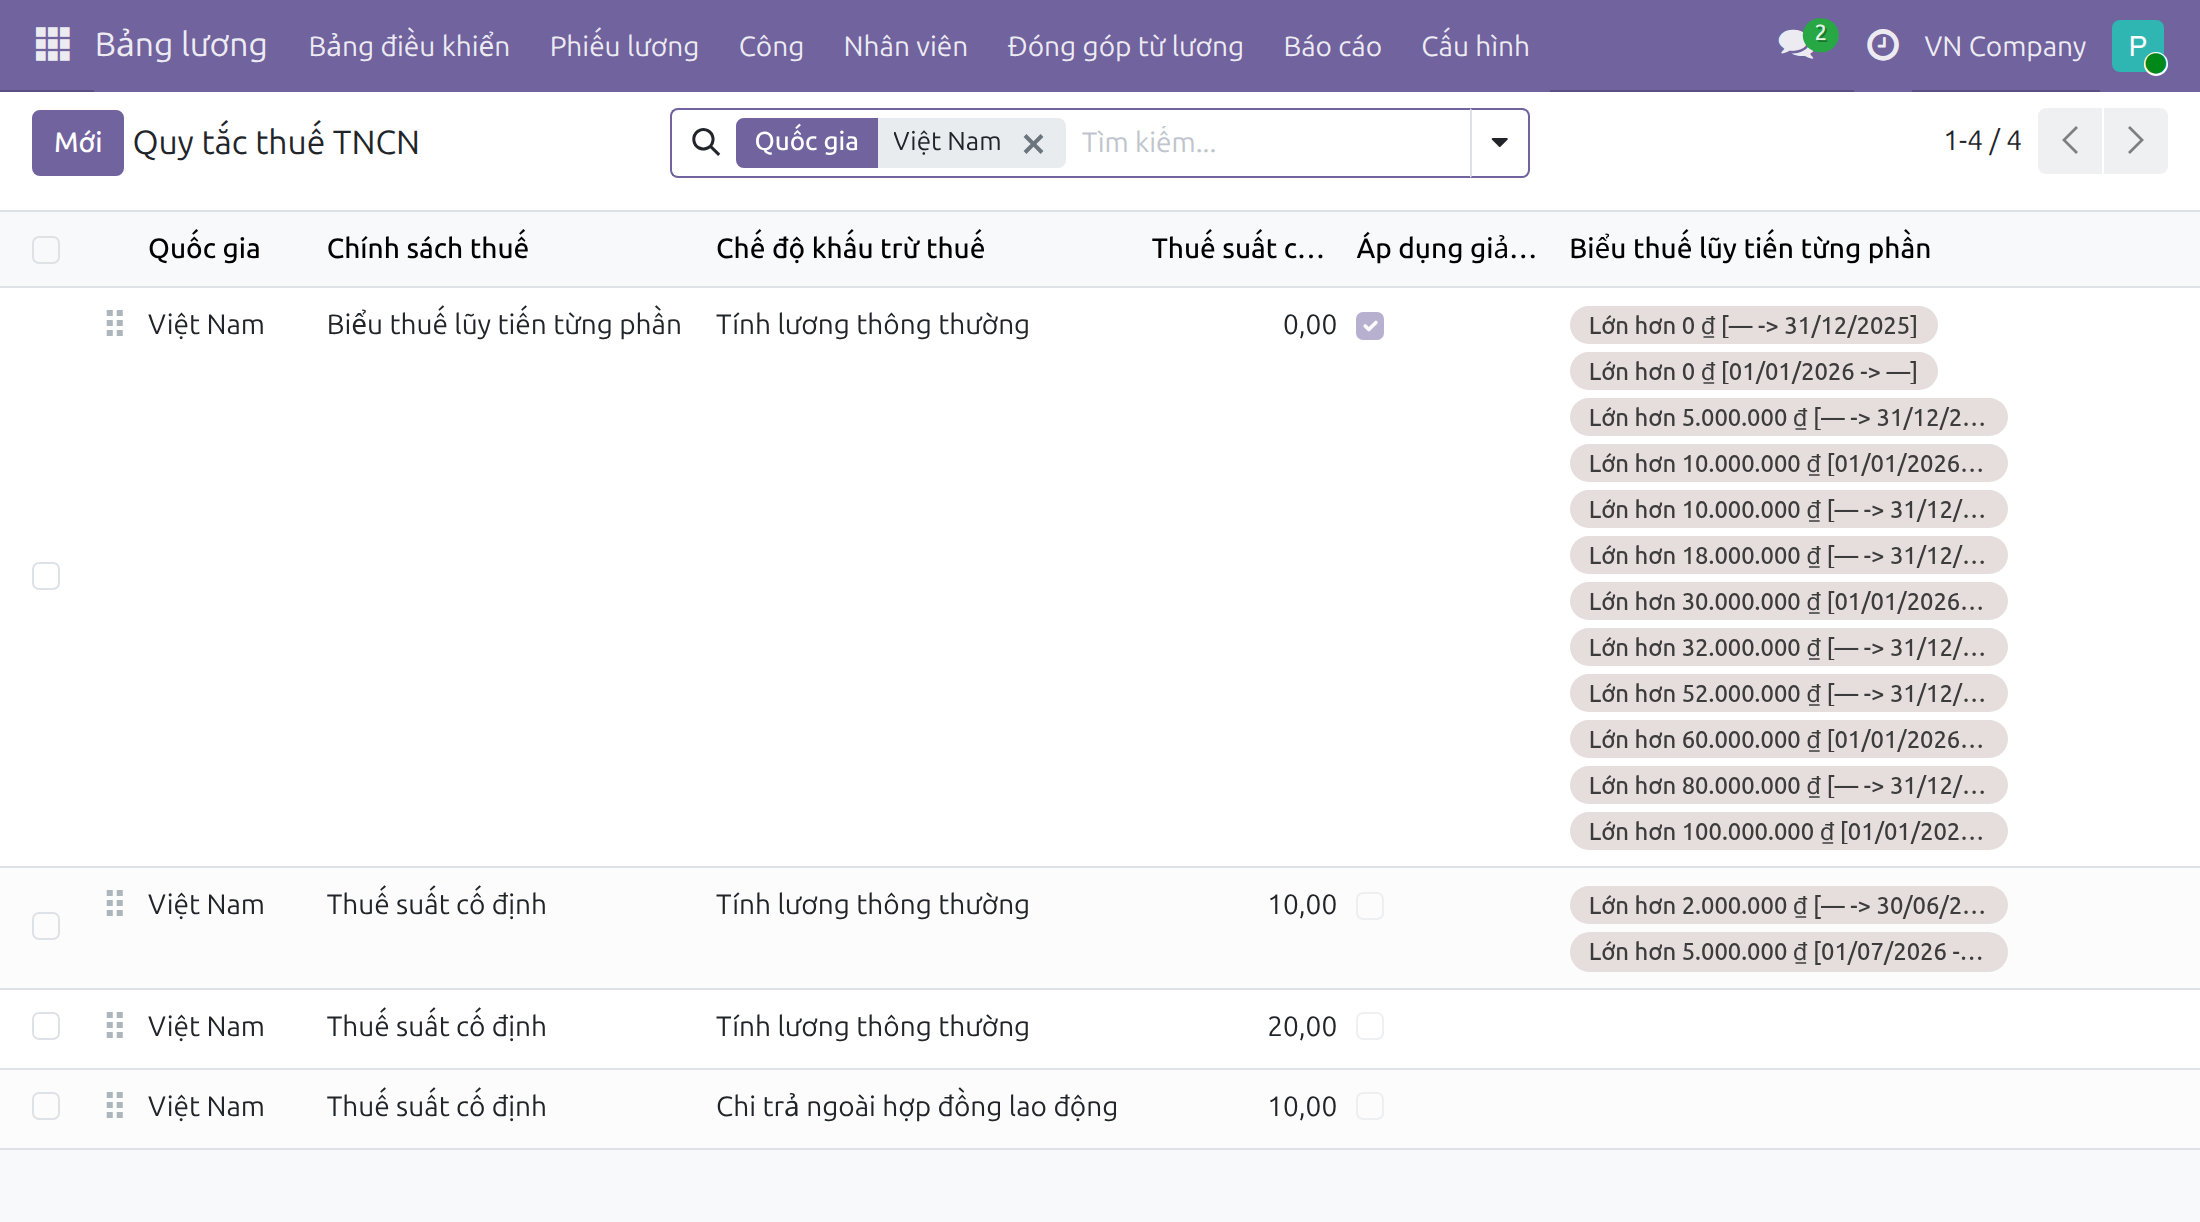Sort by Chế độ khấu trừ thuế header
Viewport: 2200px width, 1222px height.
point(850,248)
